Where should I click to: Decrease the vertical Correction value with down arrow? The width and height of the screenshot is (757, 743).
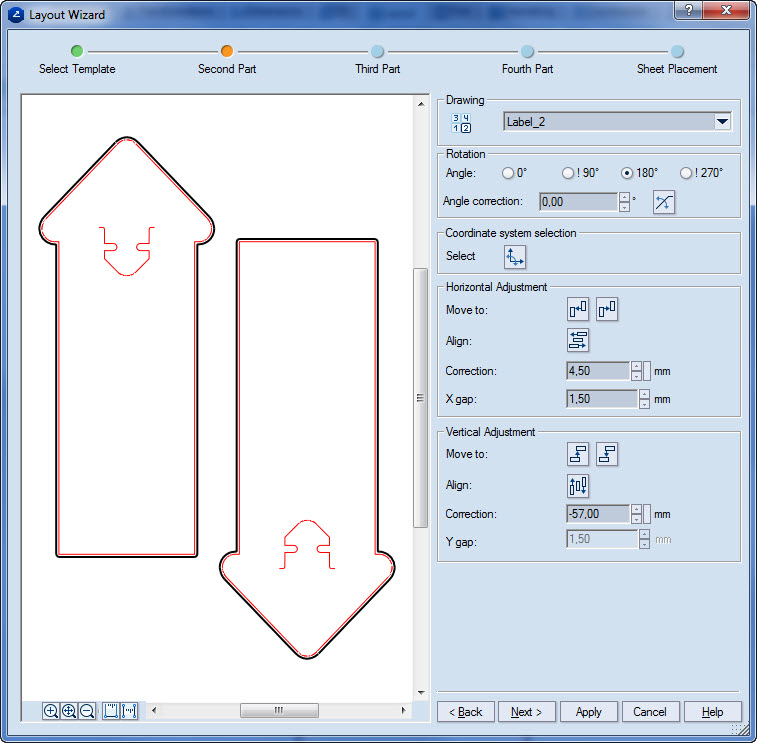636,519
